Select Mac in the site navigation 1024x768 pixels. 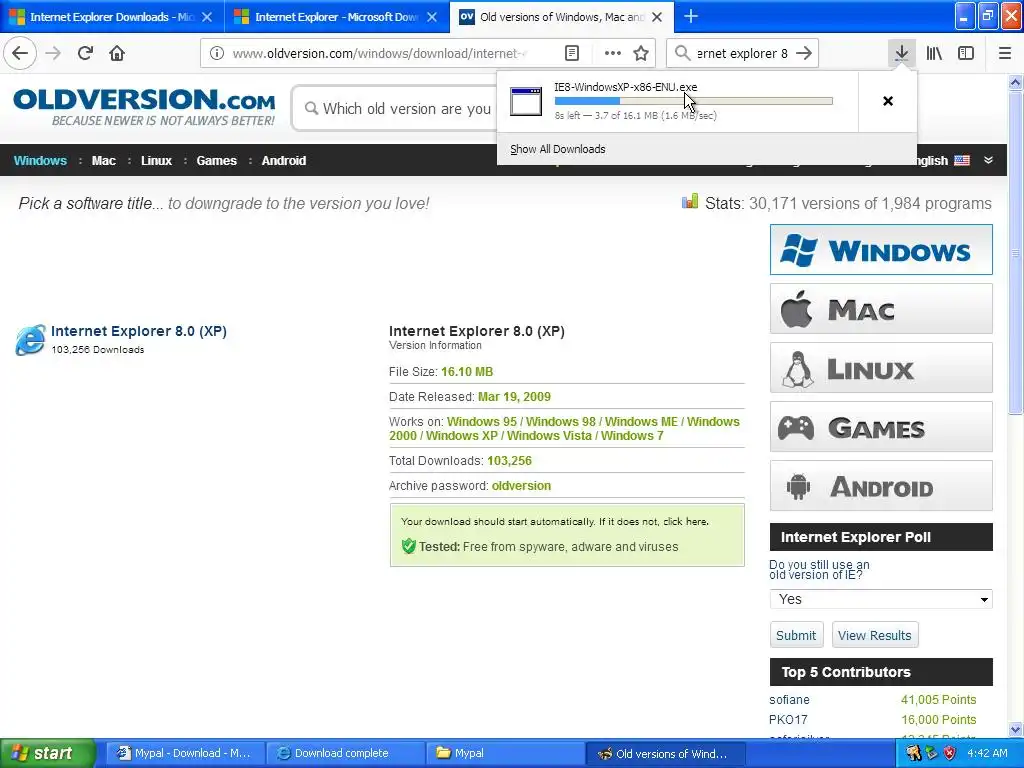(x=103, y=161)
